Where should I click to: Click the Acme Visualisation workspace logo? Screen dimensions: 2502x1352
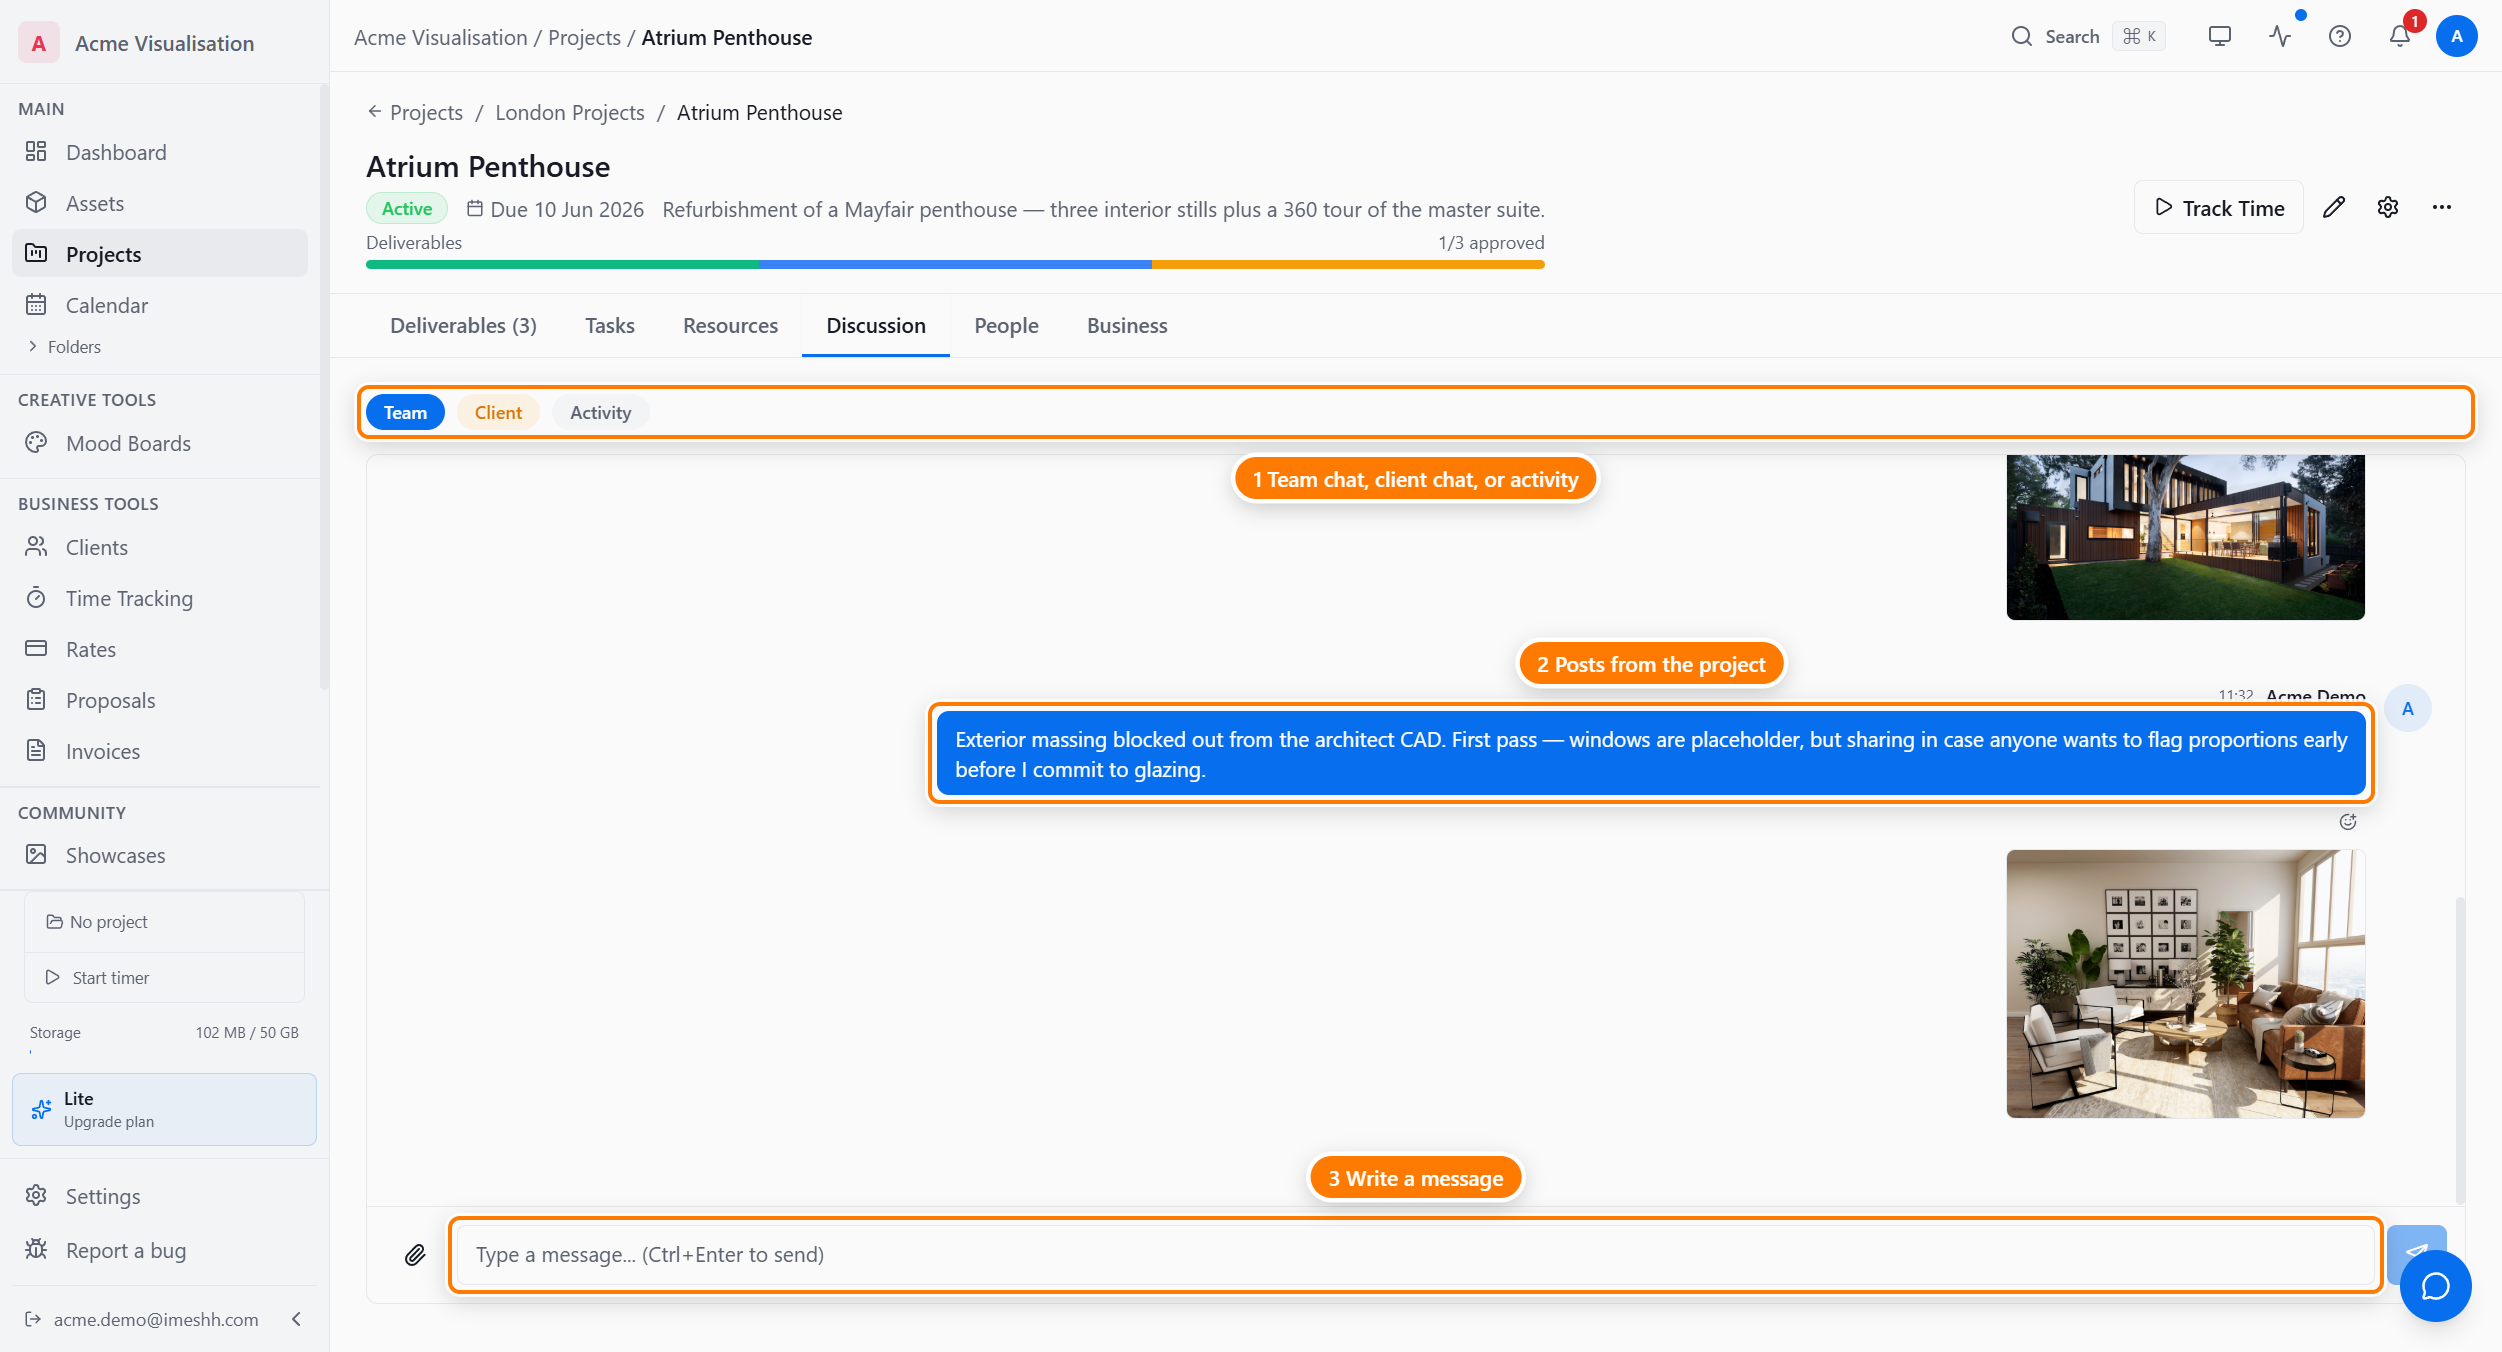click(x=39, y=43)
